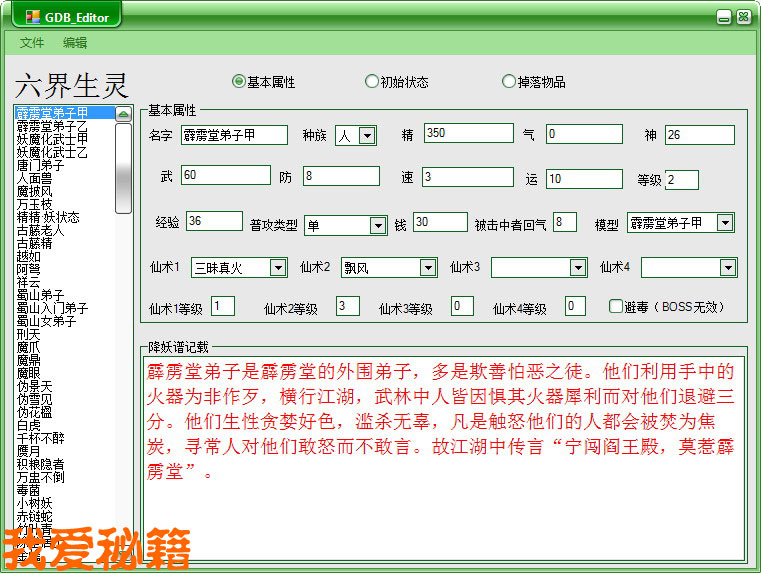761x573 pixels.
Task: Open the 种族 dropdown
Action: coord(367,136)
